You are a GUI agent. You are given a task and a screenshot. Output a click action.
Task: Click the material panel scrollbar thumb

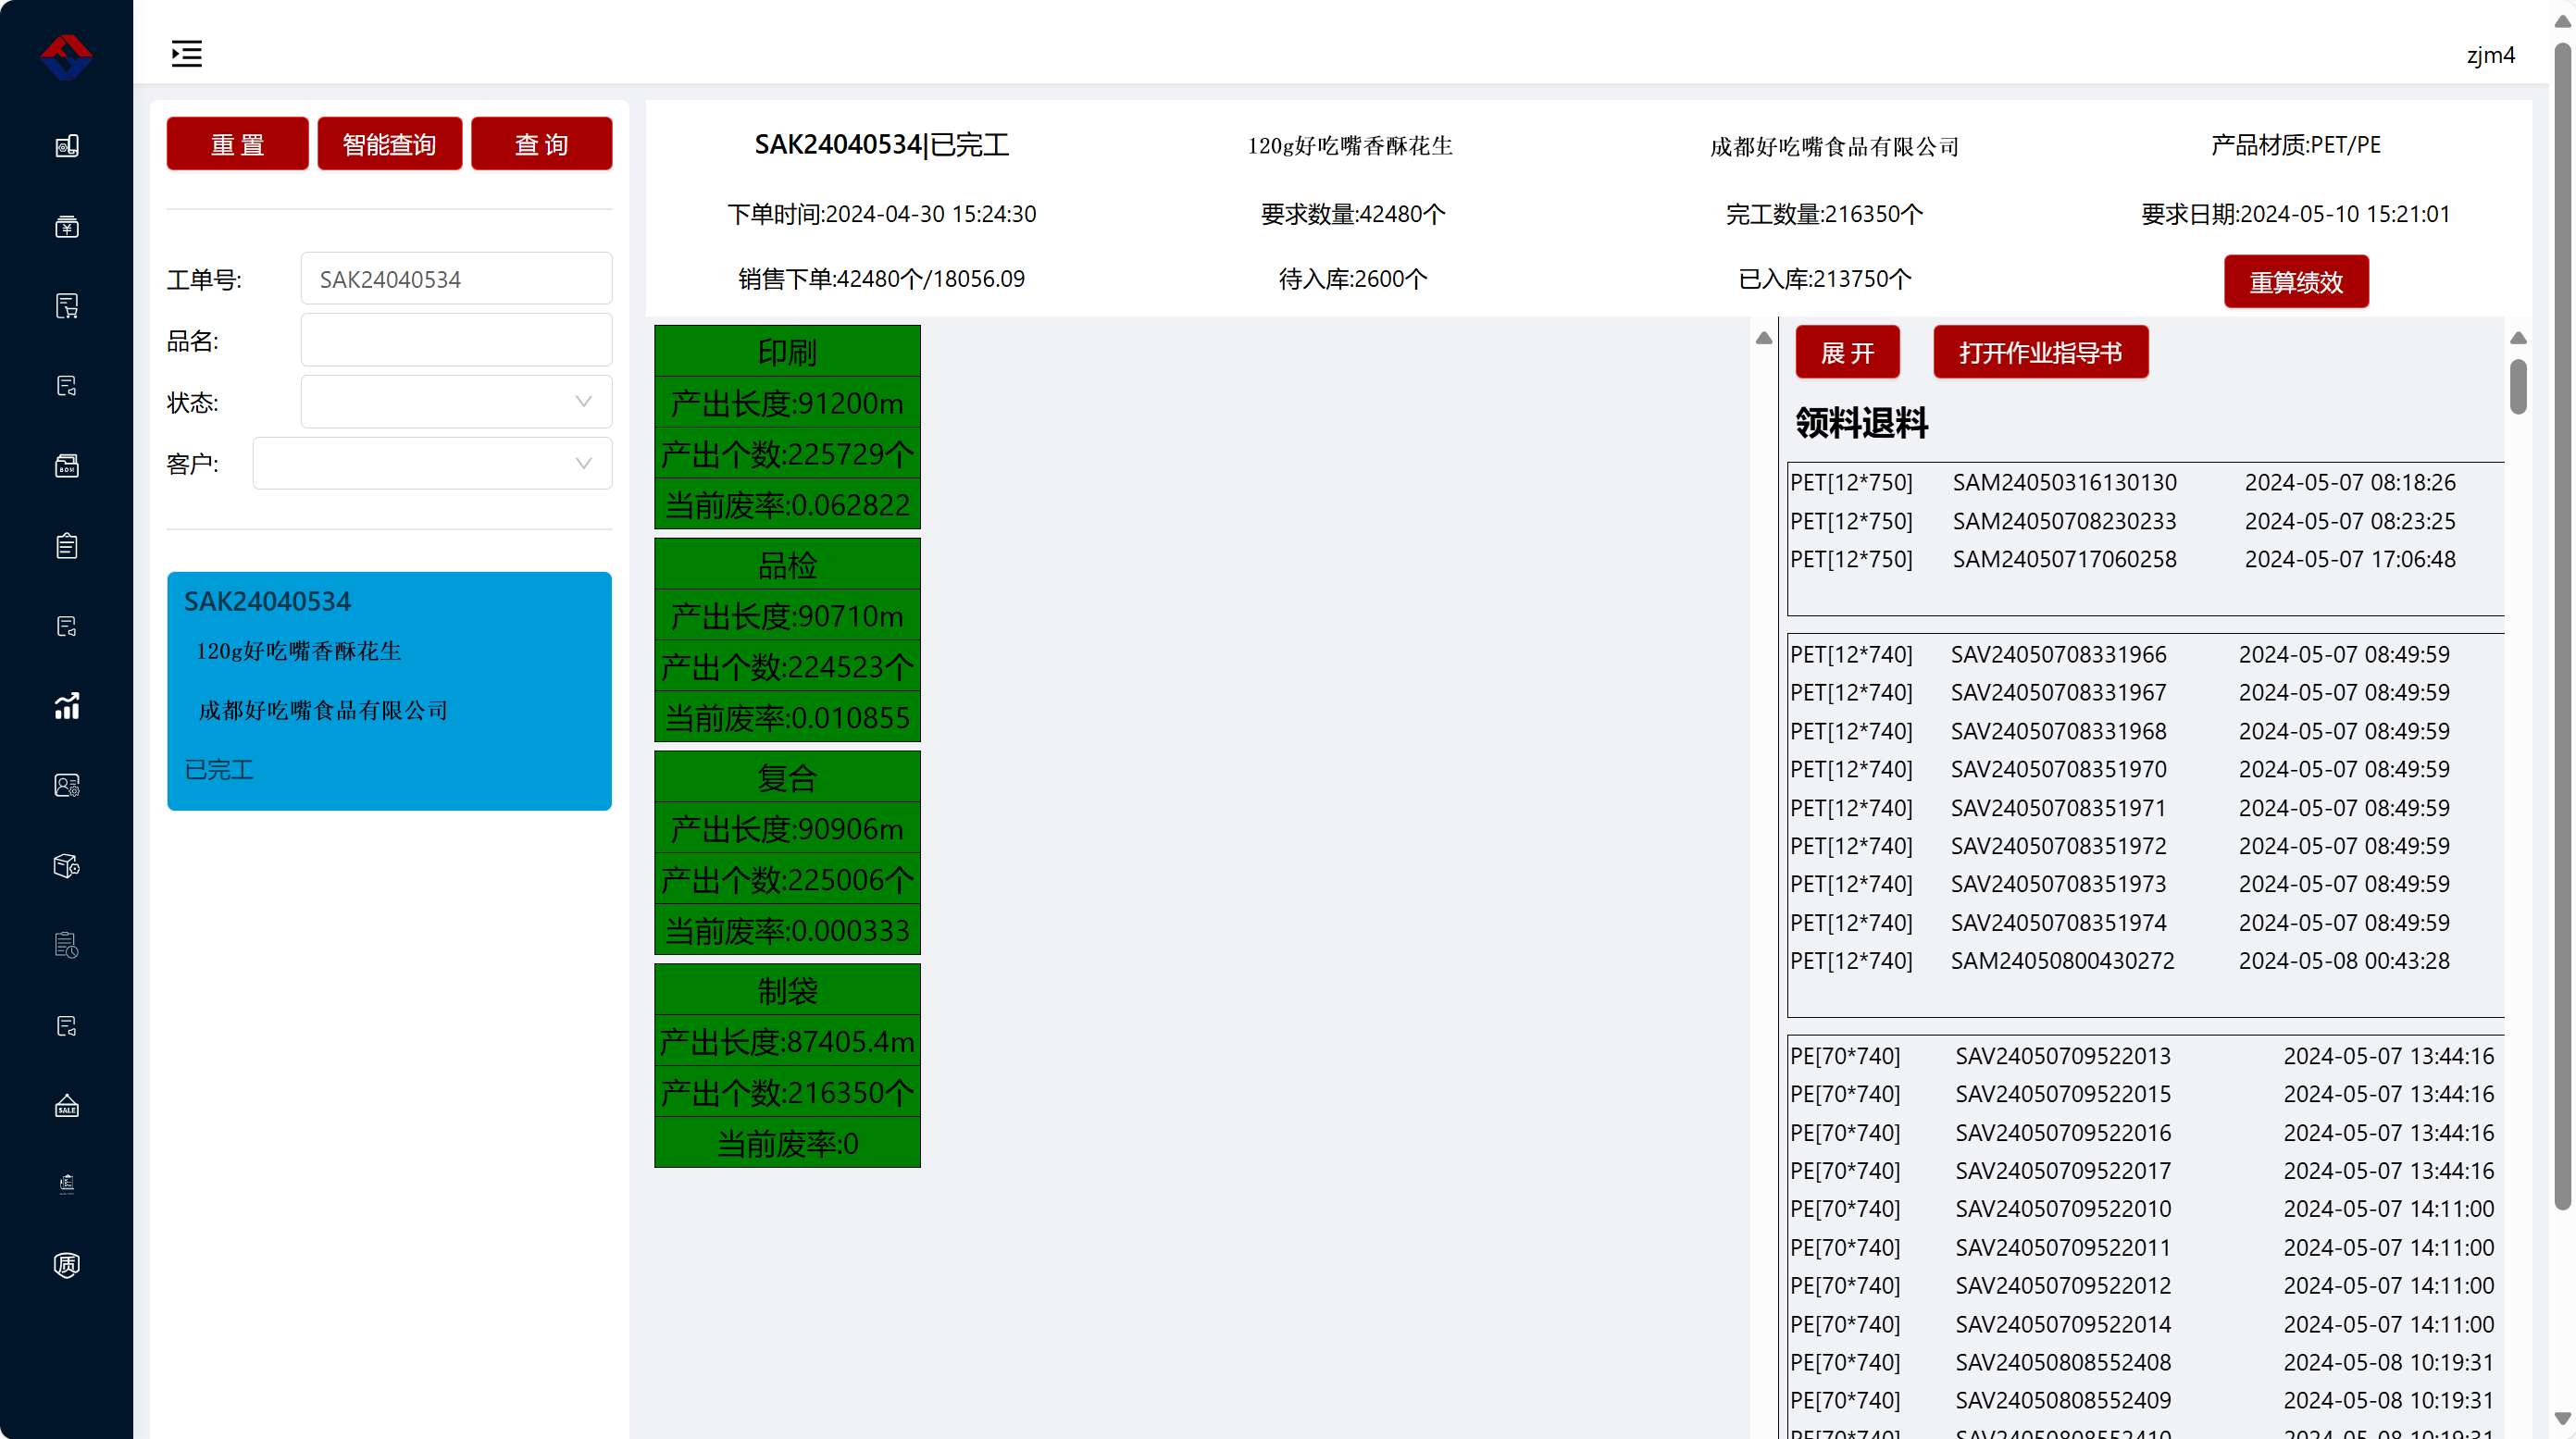pos(2518,387)
